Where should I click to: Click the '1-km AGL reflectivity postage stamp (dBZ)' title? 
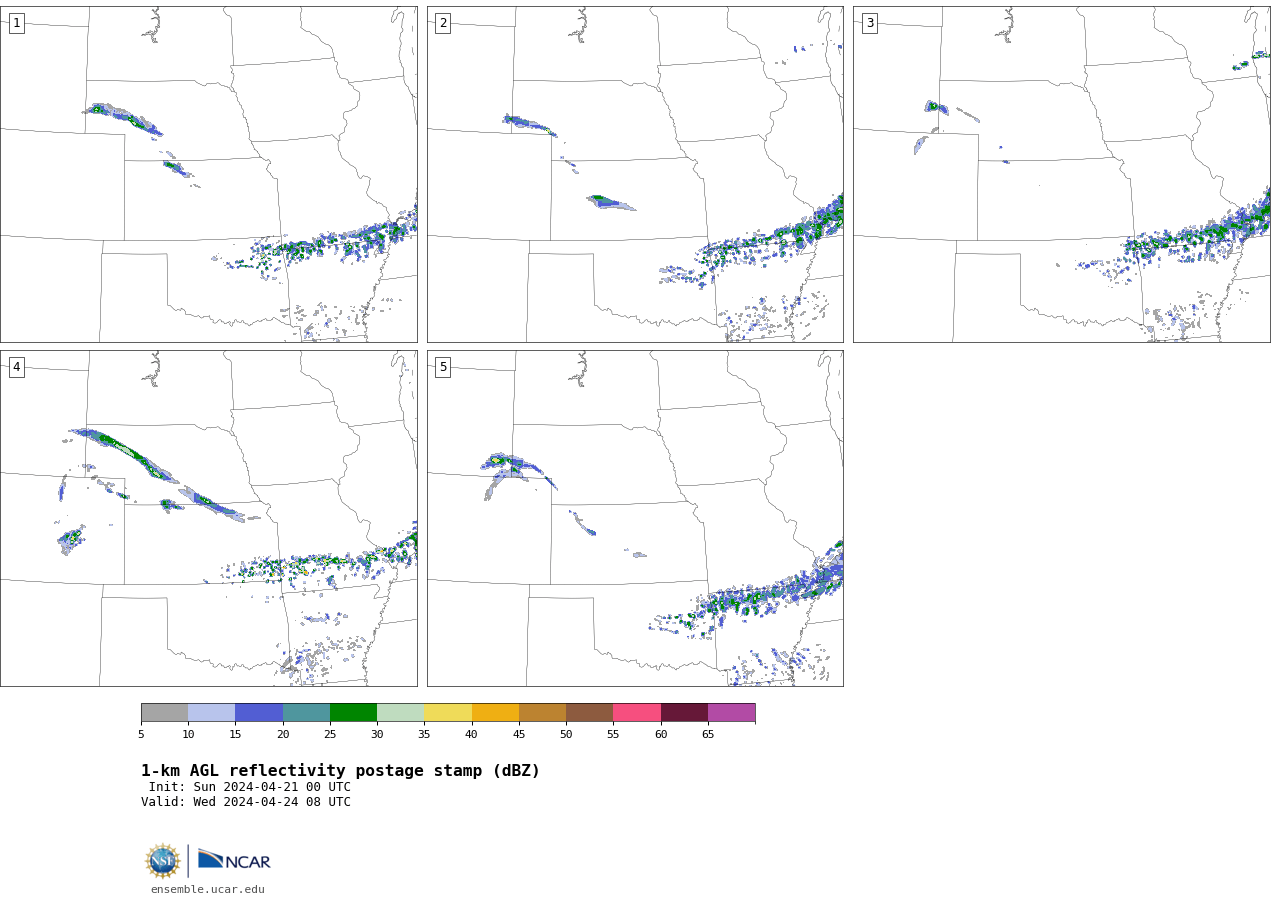click(340, 771)
